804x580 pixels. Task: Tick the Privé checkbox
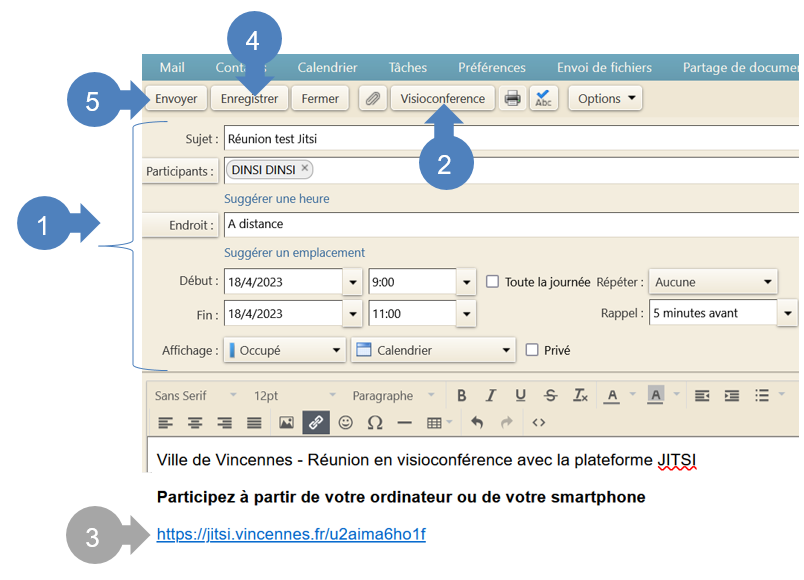point(532,350)
